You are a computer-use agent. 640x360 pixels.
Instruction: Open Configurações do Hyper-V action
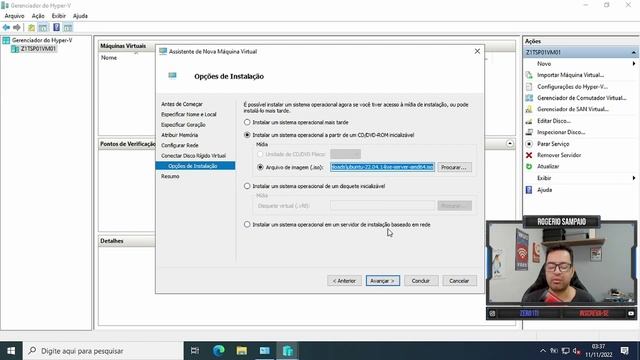(572, 87)
